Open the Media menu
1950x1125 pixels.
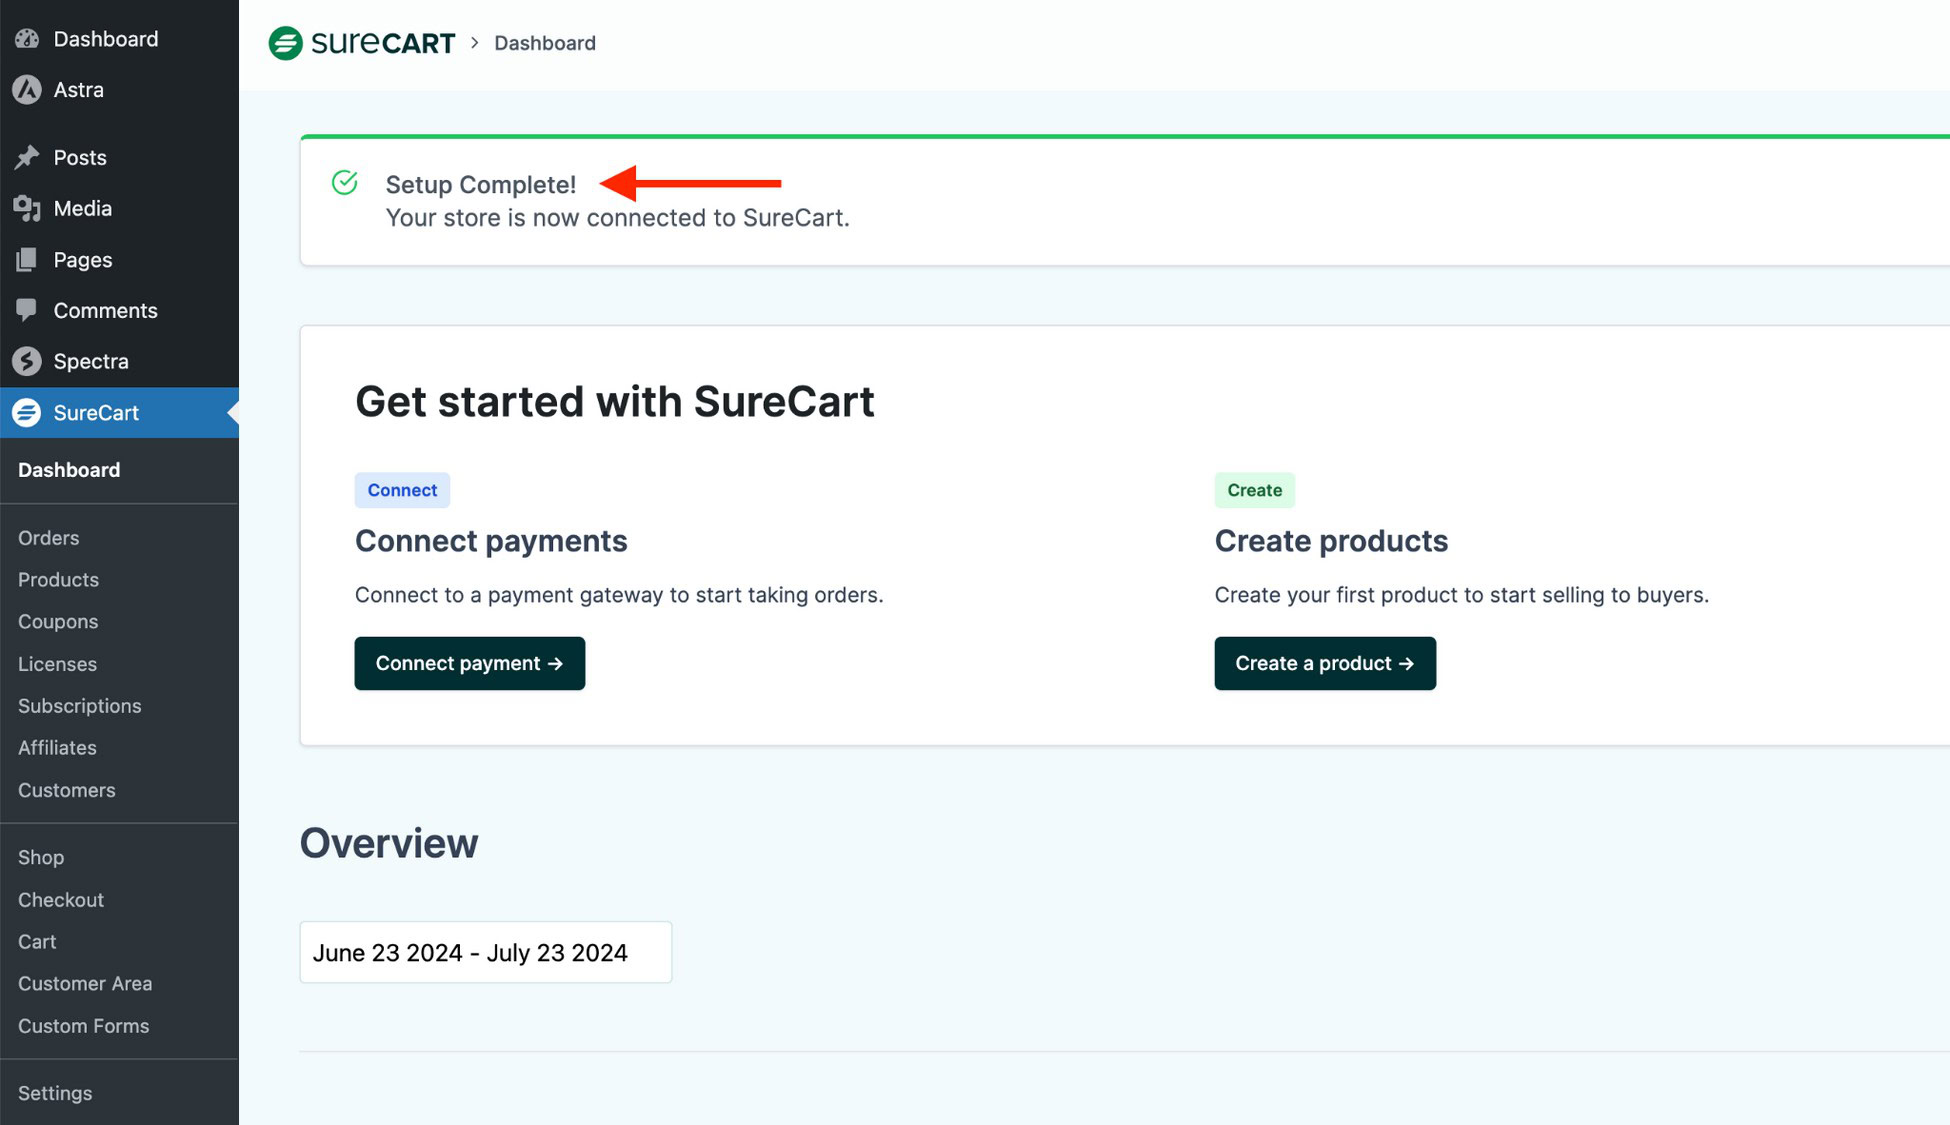pos(119,208)
